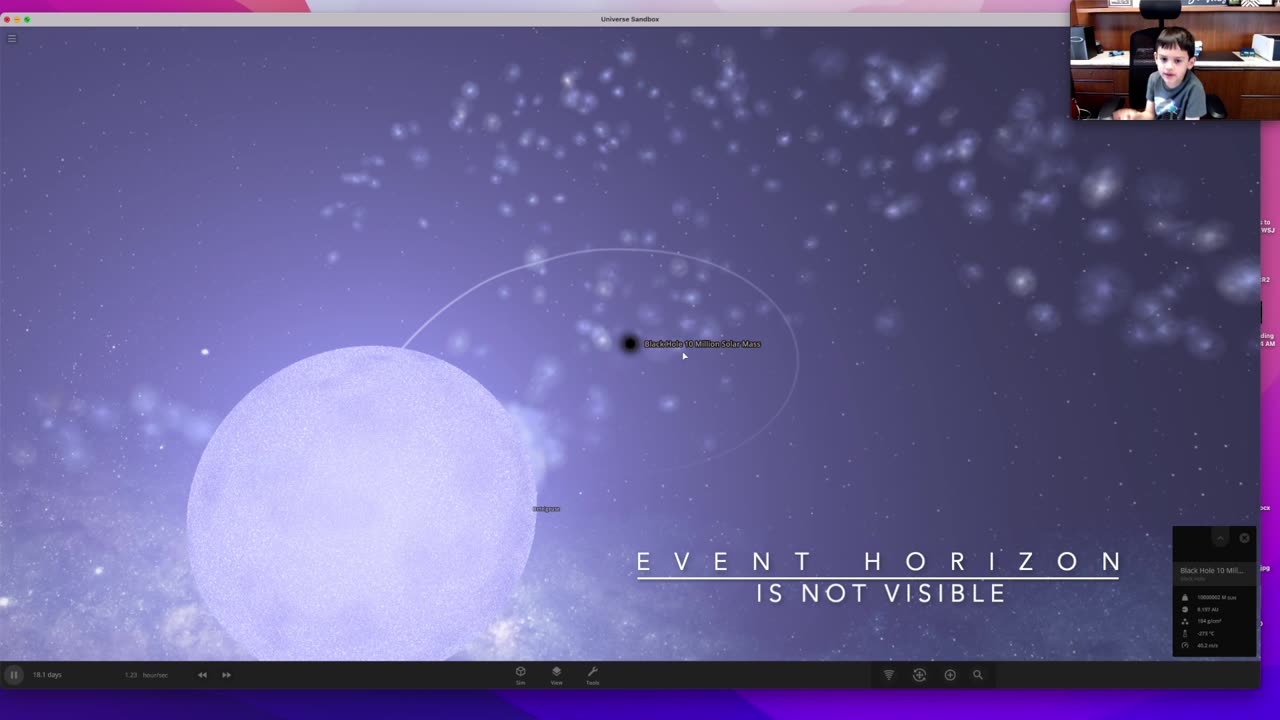Click the chart-style icon in the bottom bar
Screen dimensions: 1280x720
(888, 675)
